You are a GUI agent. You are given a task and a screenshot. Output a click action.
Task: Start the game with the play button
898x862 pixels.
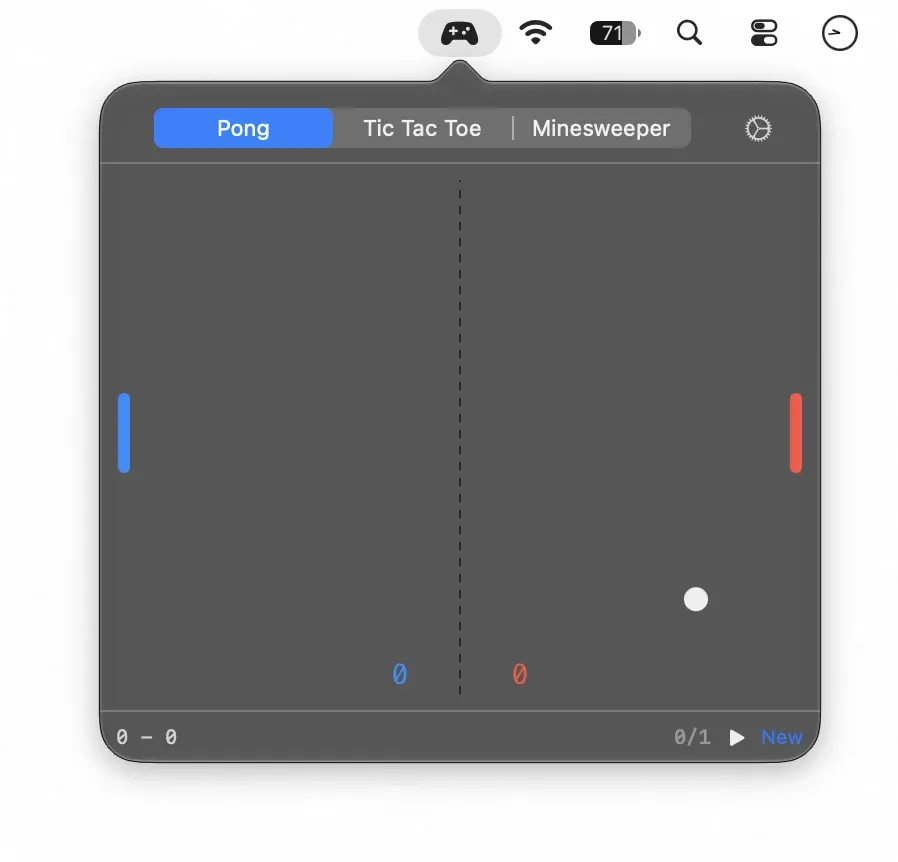coord(736,737)
